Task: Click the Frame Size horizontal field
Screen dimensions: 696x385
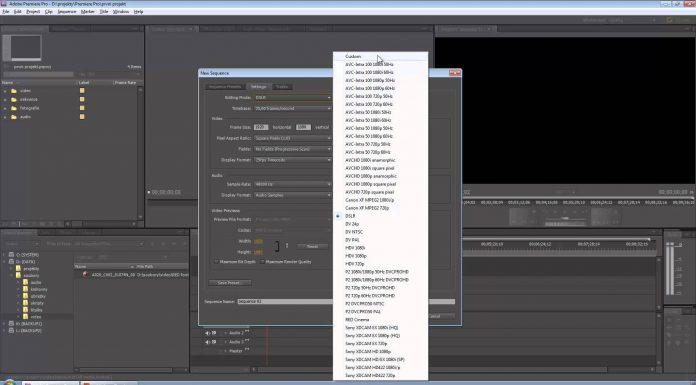Action: click(261, 127)
